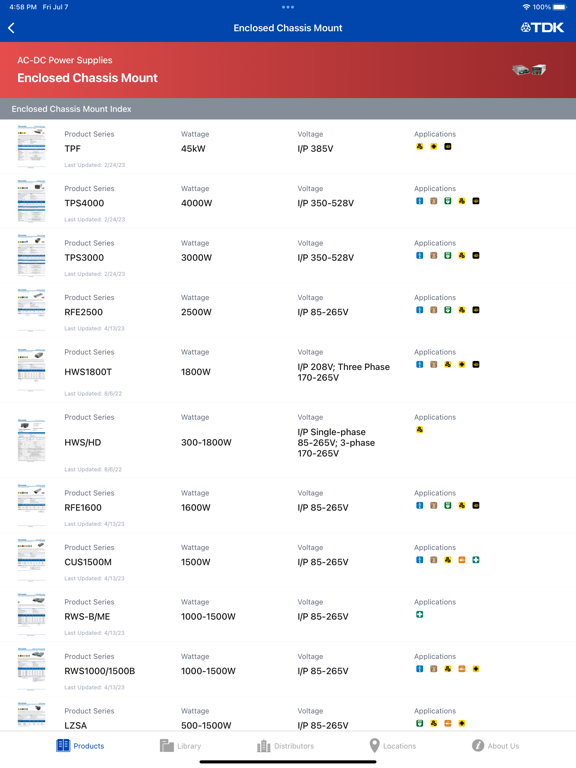This screenshot has width=576, height=768.
Task: Go back using the top-left arrow
Action: pos(11,28)
